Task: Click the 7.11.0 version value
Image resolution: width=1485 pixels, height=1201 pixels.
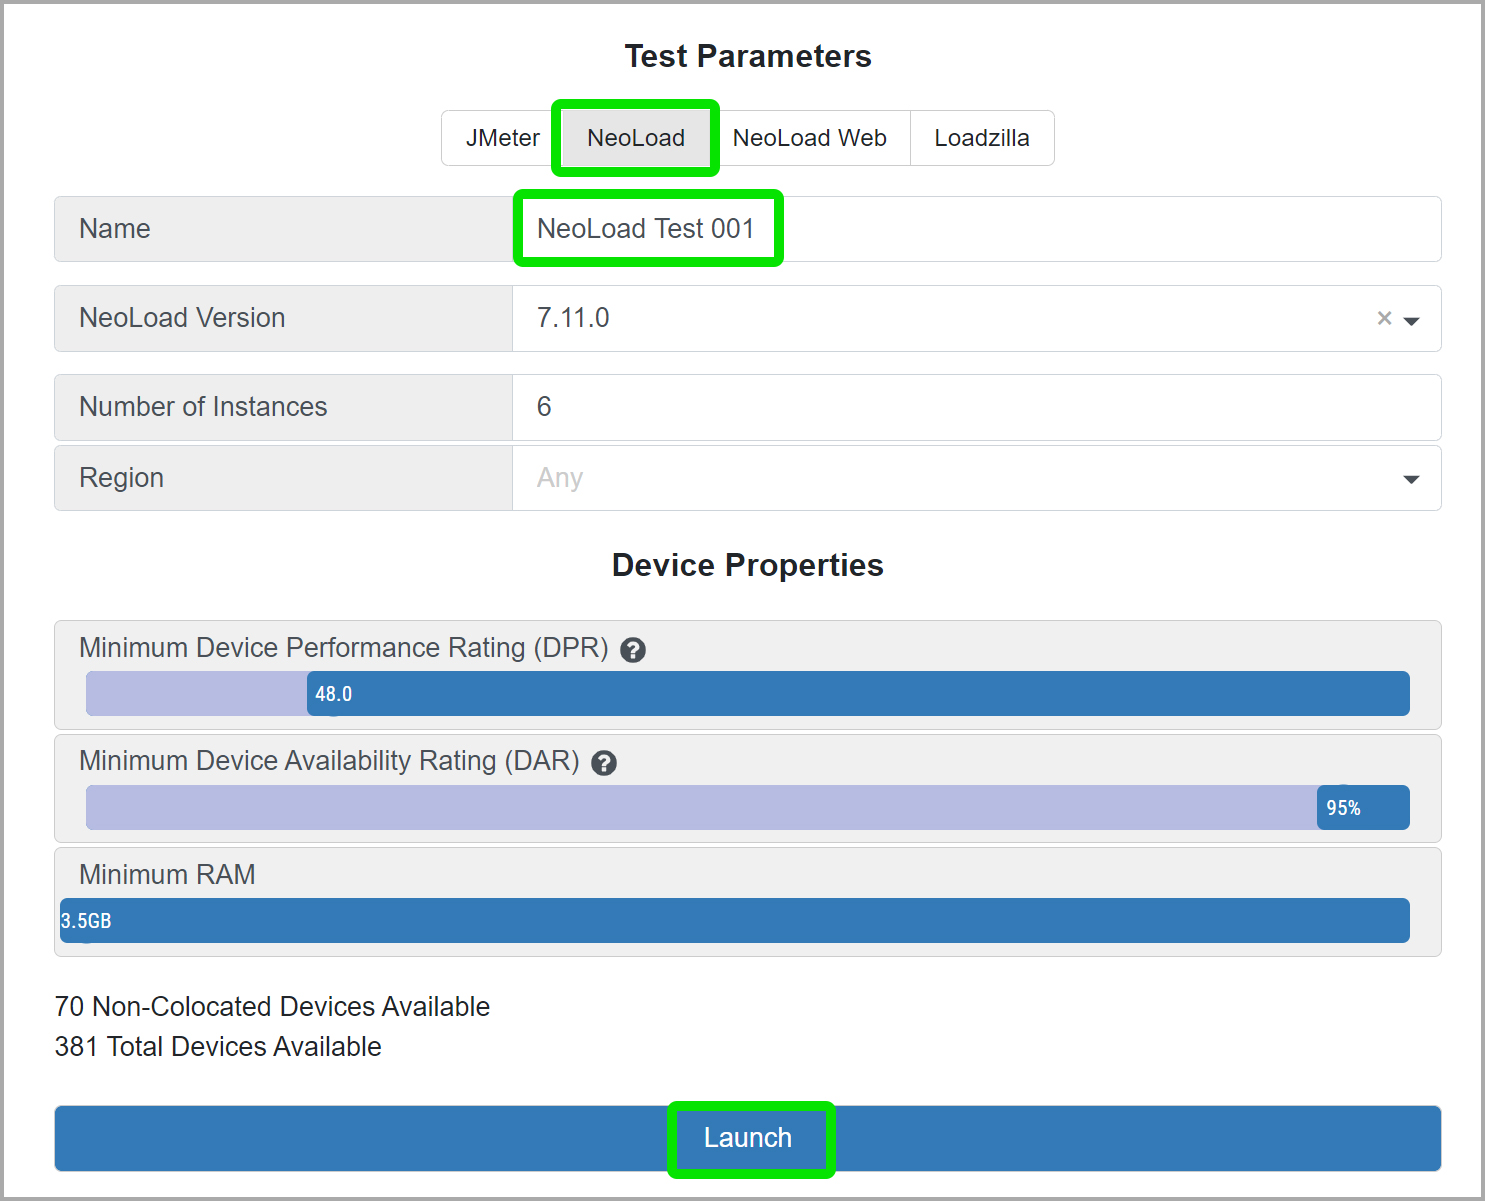Action: pos(573,318)
